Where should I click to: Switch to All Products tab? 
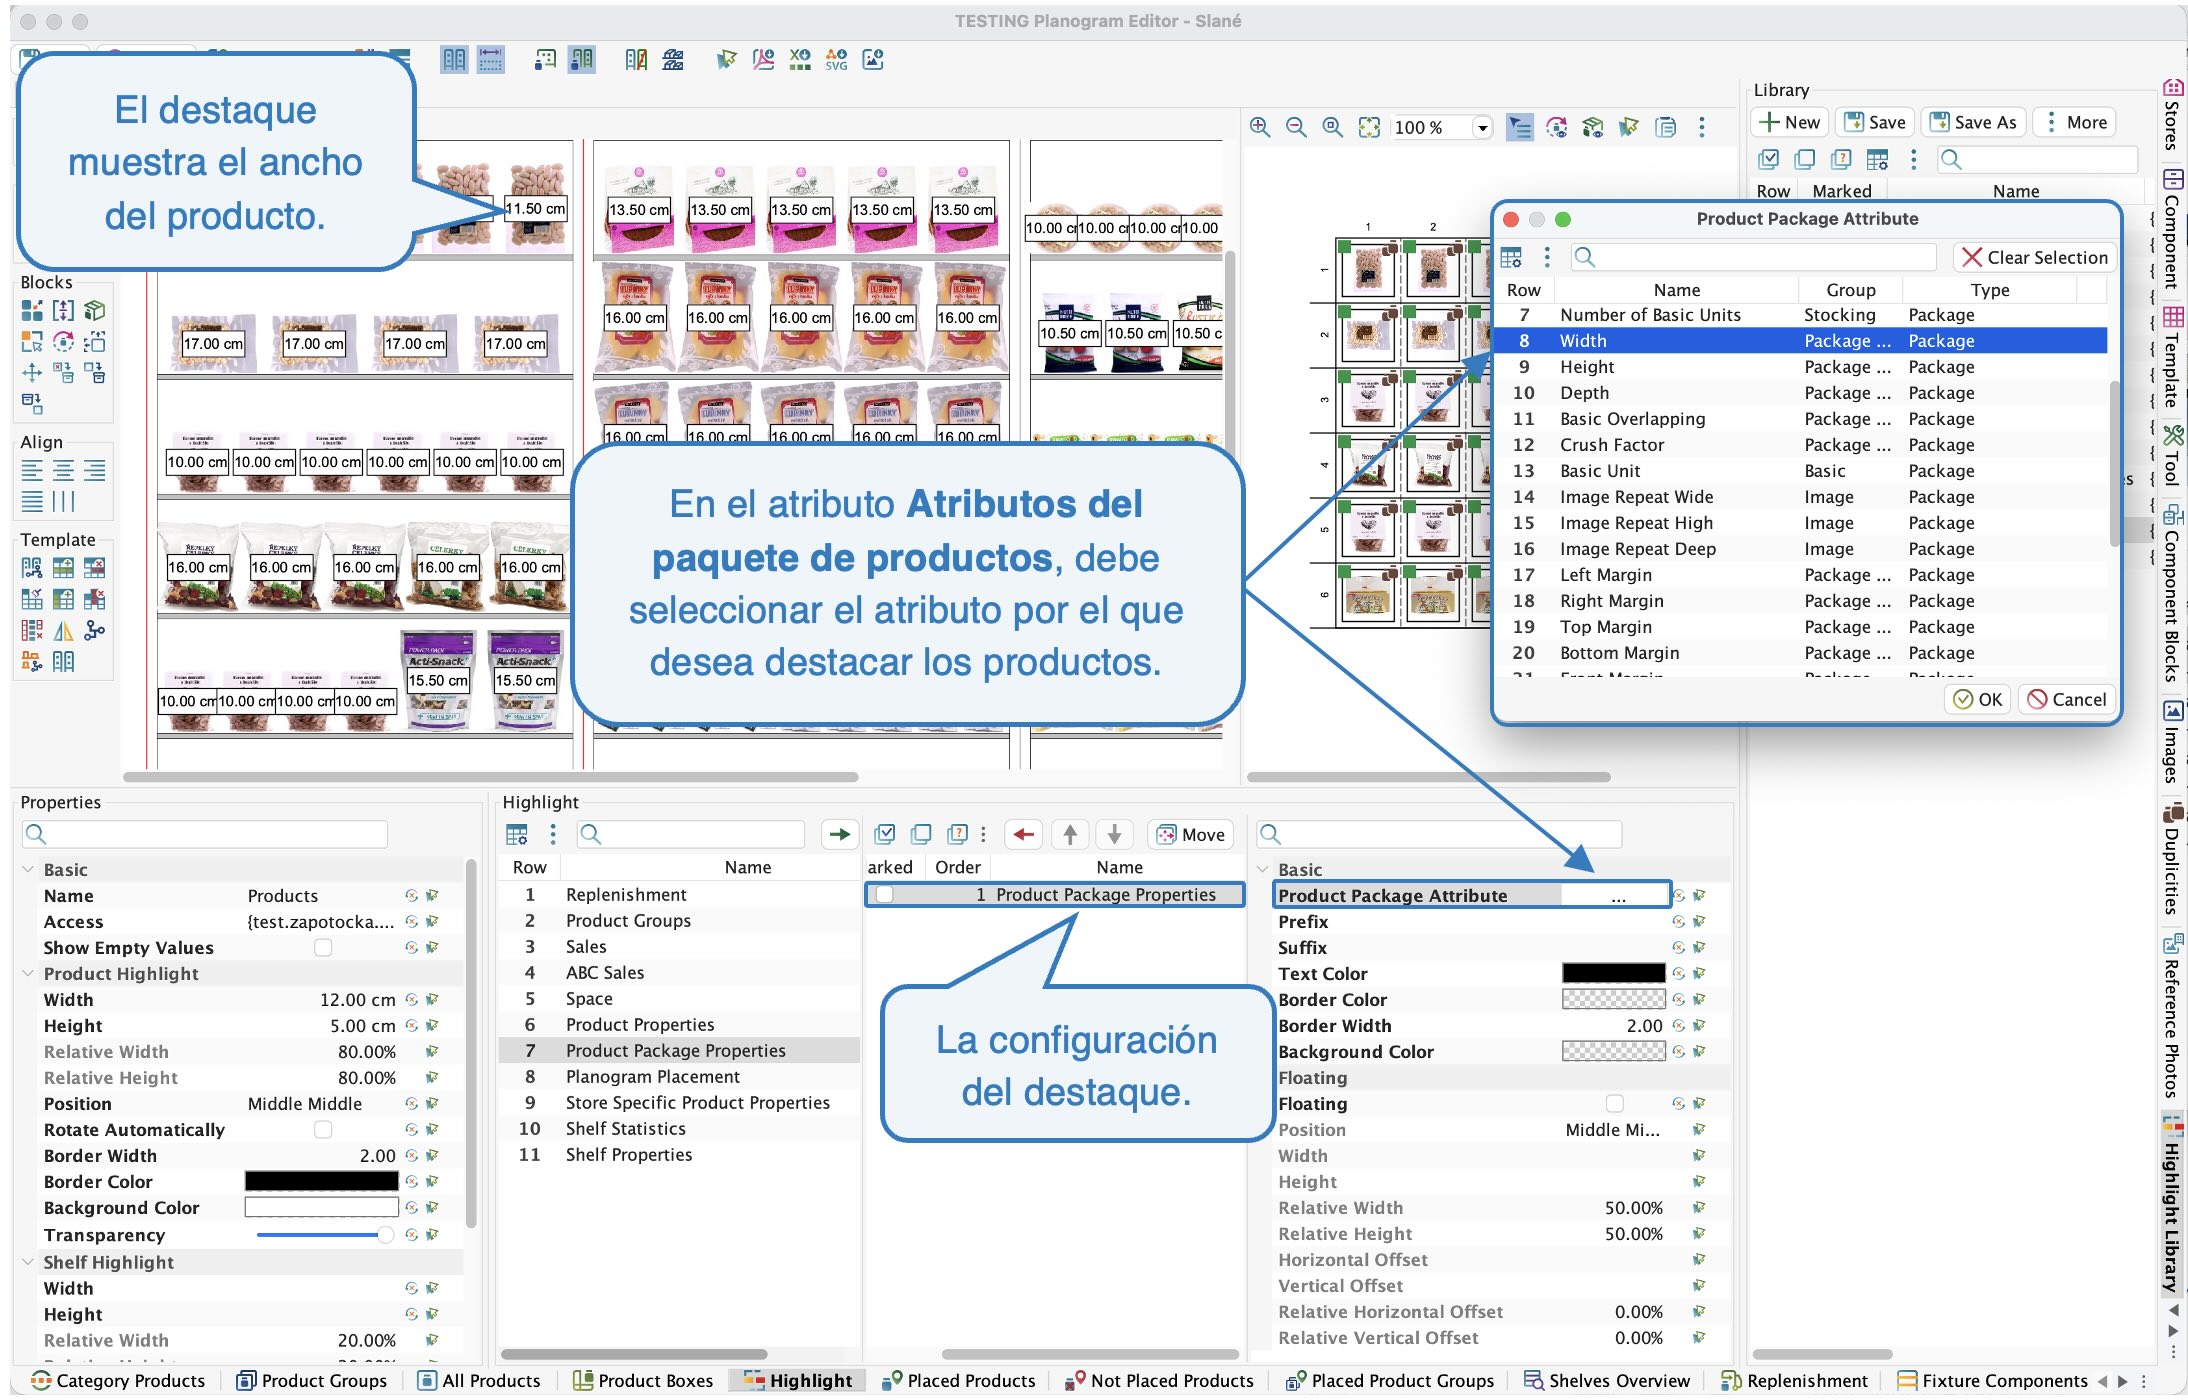[479, 1381]
